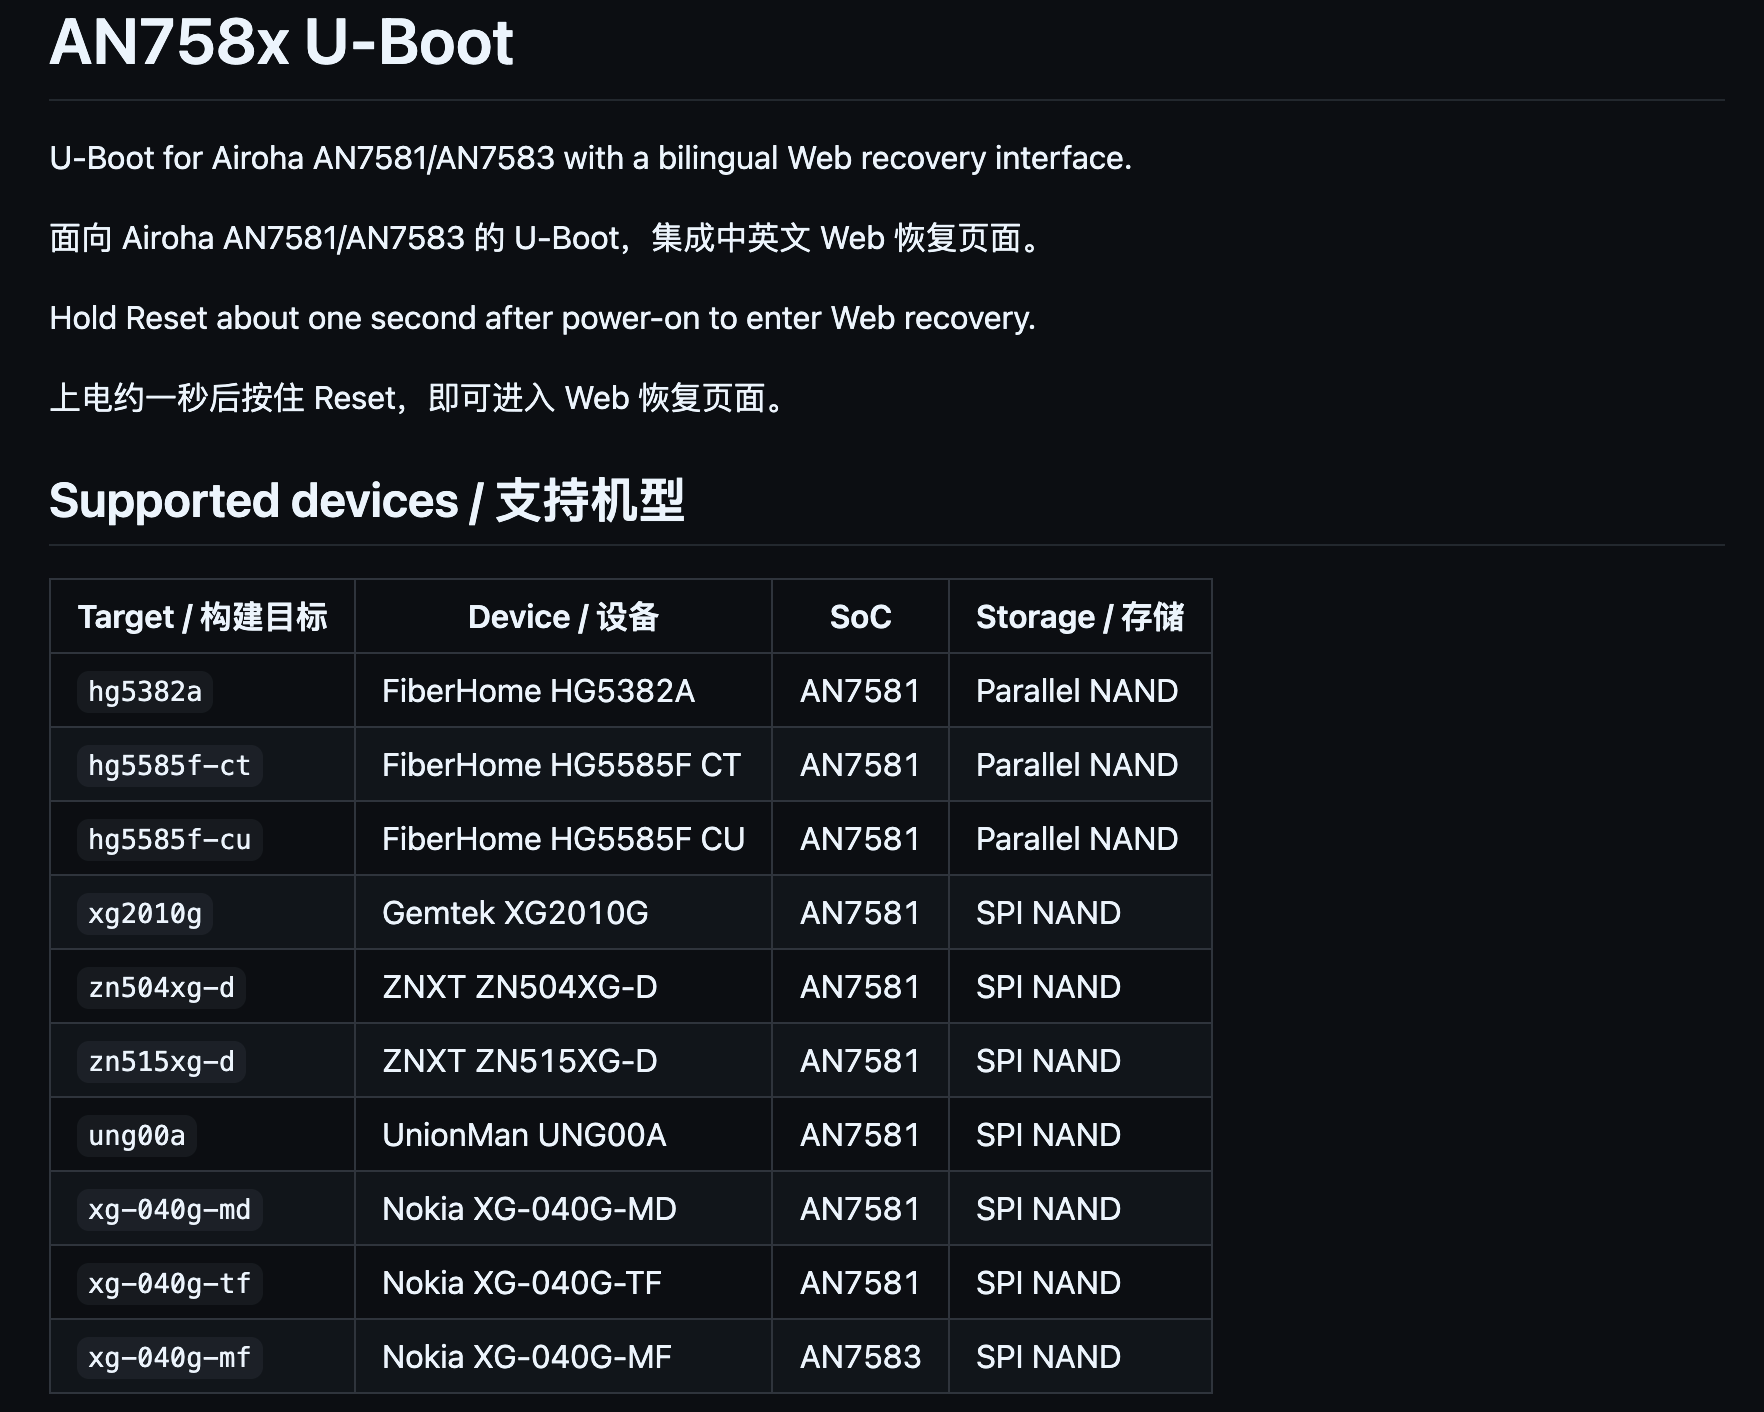Click the English paragraph about bilingual Web recovery interface

[x=590, y=158]
